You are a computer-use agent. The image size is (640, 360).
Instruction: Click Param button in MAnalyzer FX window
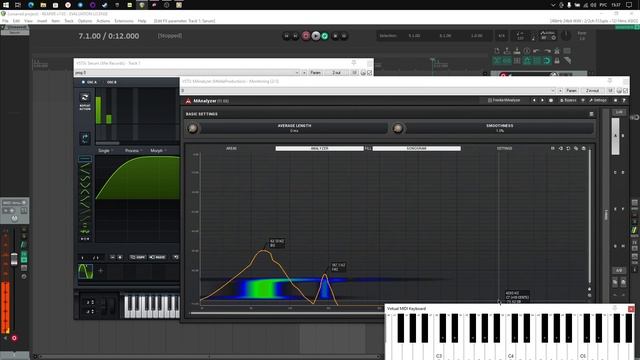pyautogui.click(x=571, y=91)
